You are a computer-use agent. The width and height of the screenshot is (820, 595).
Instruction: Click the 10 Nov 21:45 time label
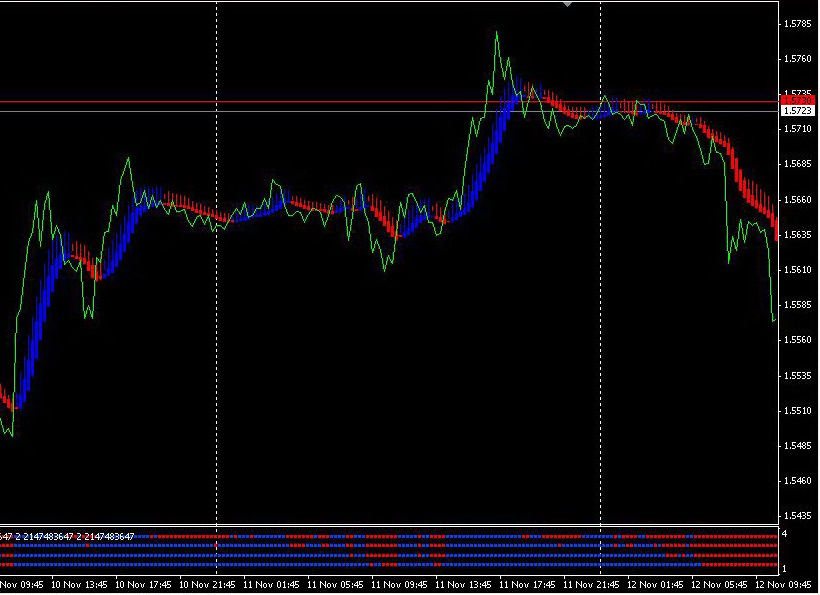[x=207, y=585]
